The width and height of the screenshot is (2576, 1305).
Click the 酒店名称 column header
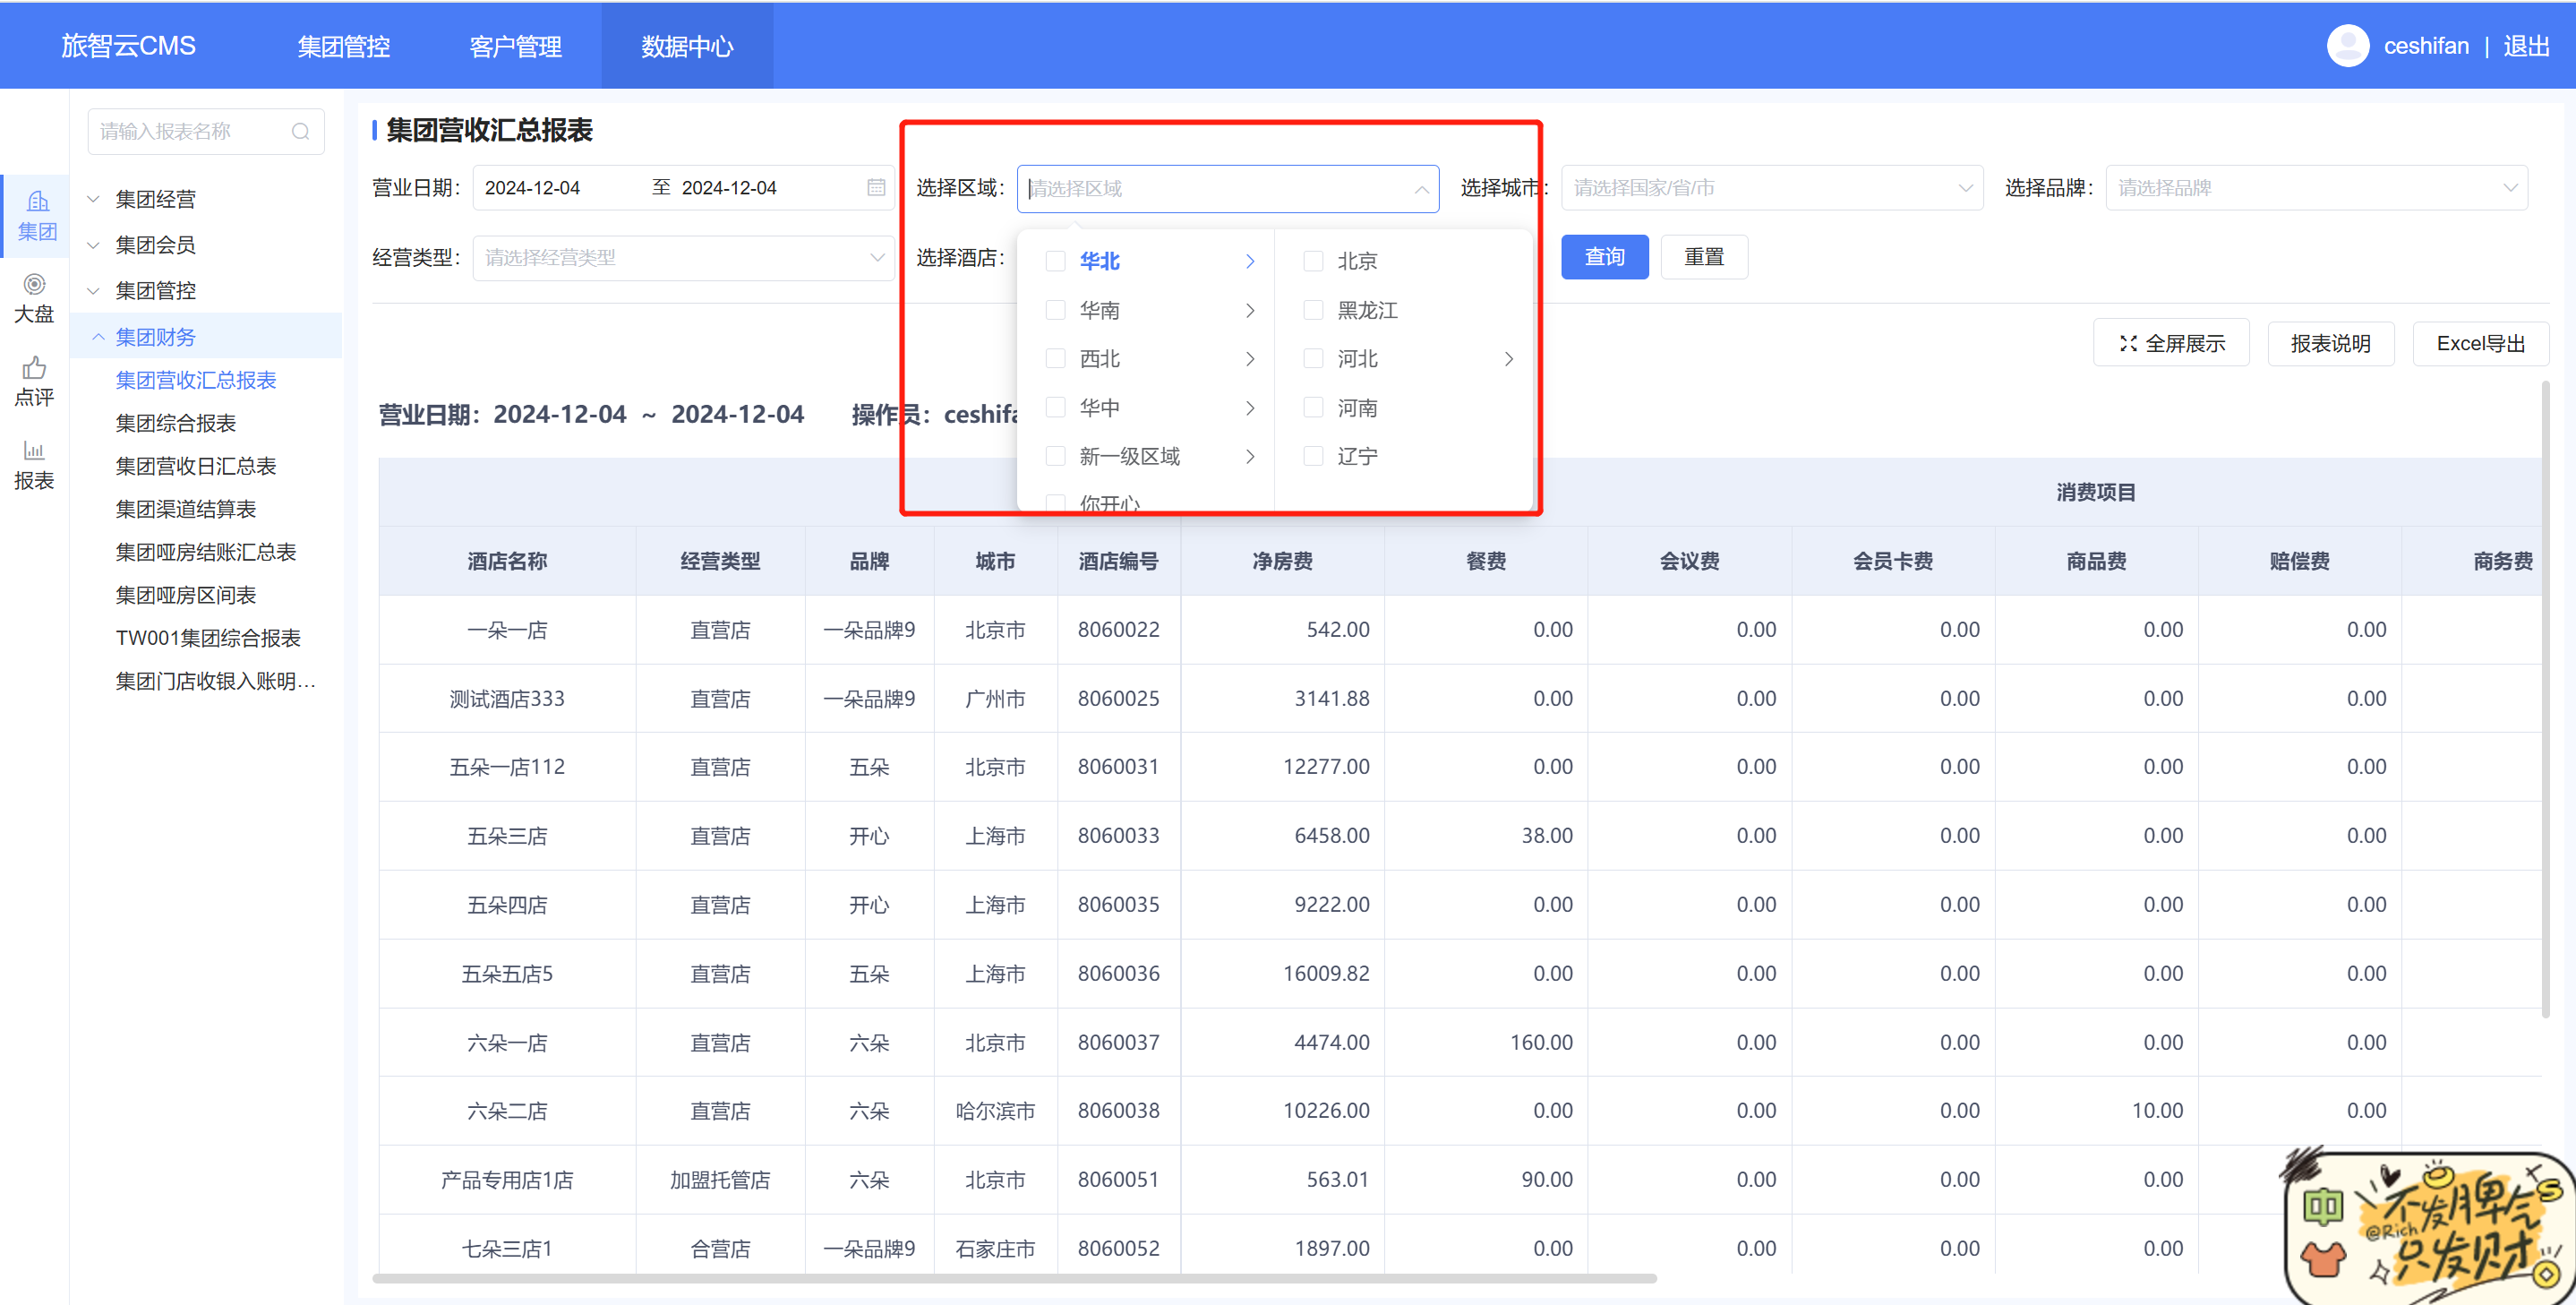pyautogui.click(x=507, y=561)
